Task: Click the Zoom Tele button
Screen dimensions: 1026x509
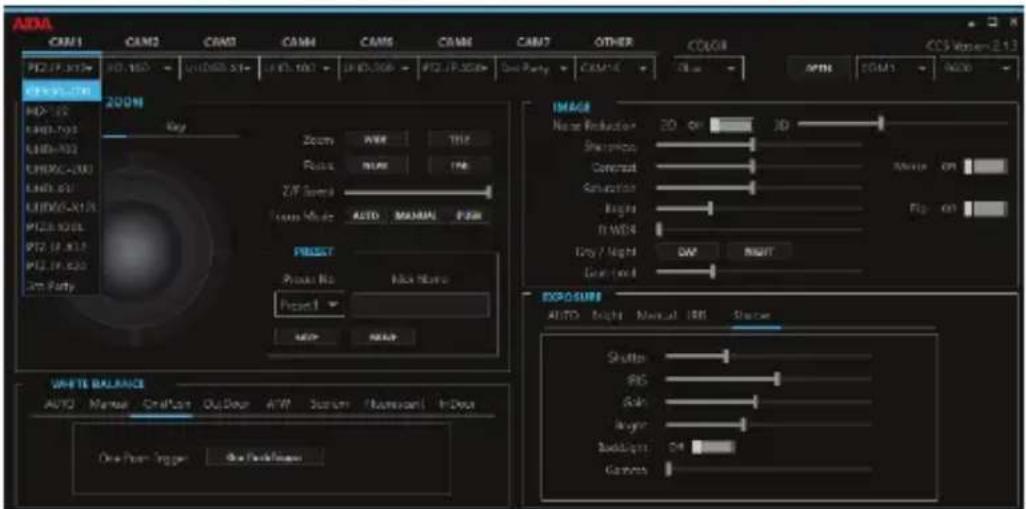Action: point(459,140)
